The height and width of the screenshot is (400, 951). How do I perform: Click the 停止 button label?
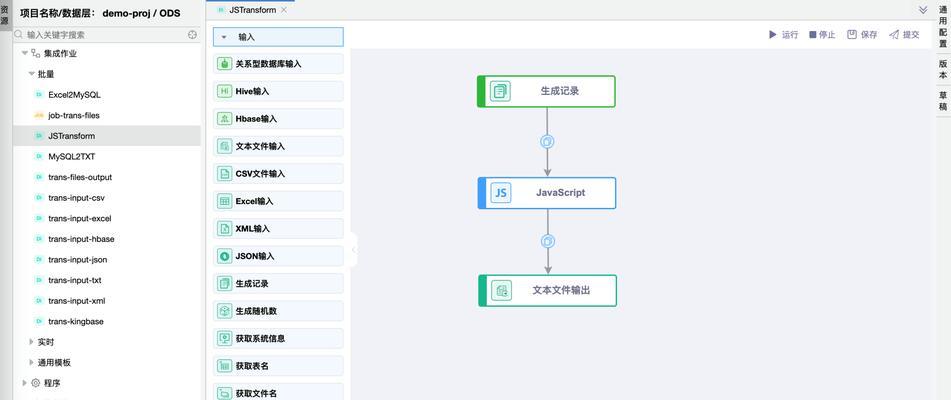point(827,35)
